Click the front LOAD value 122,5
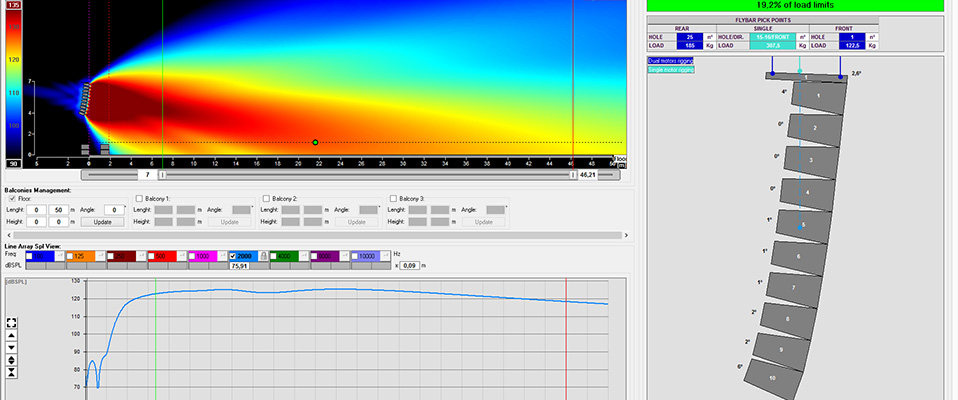The height and width of the screenshot is (400, 958). click(854, 45)
